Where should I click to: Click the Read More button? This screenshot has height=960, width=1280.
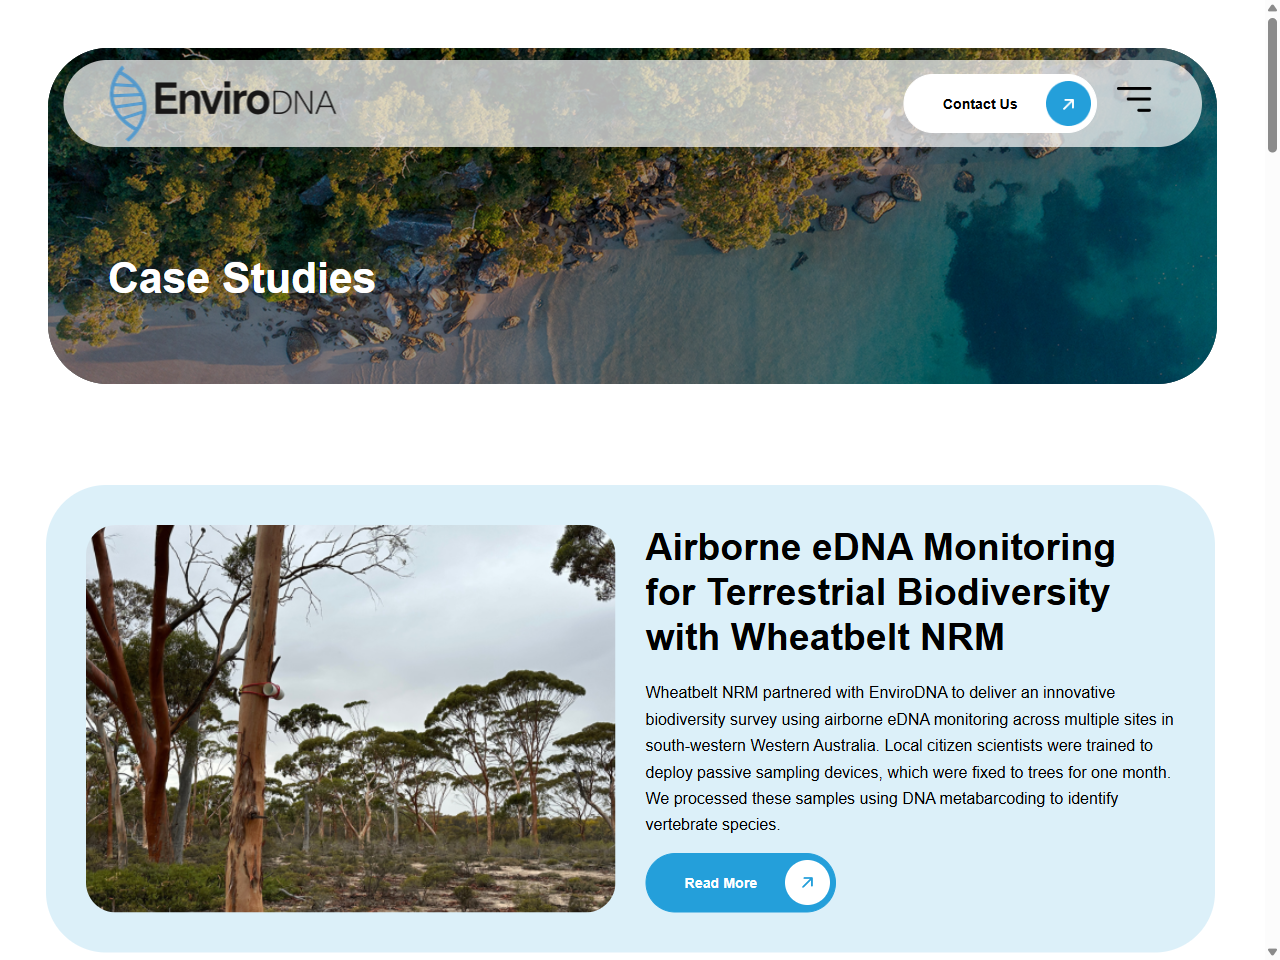pyautogui.click(x=740, y=883)
